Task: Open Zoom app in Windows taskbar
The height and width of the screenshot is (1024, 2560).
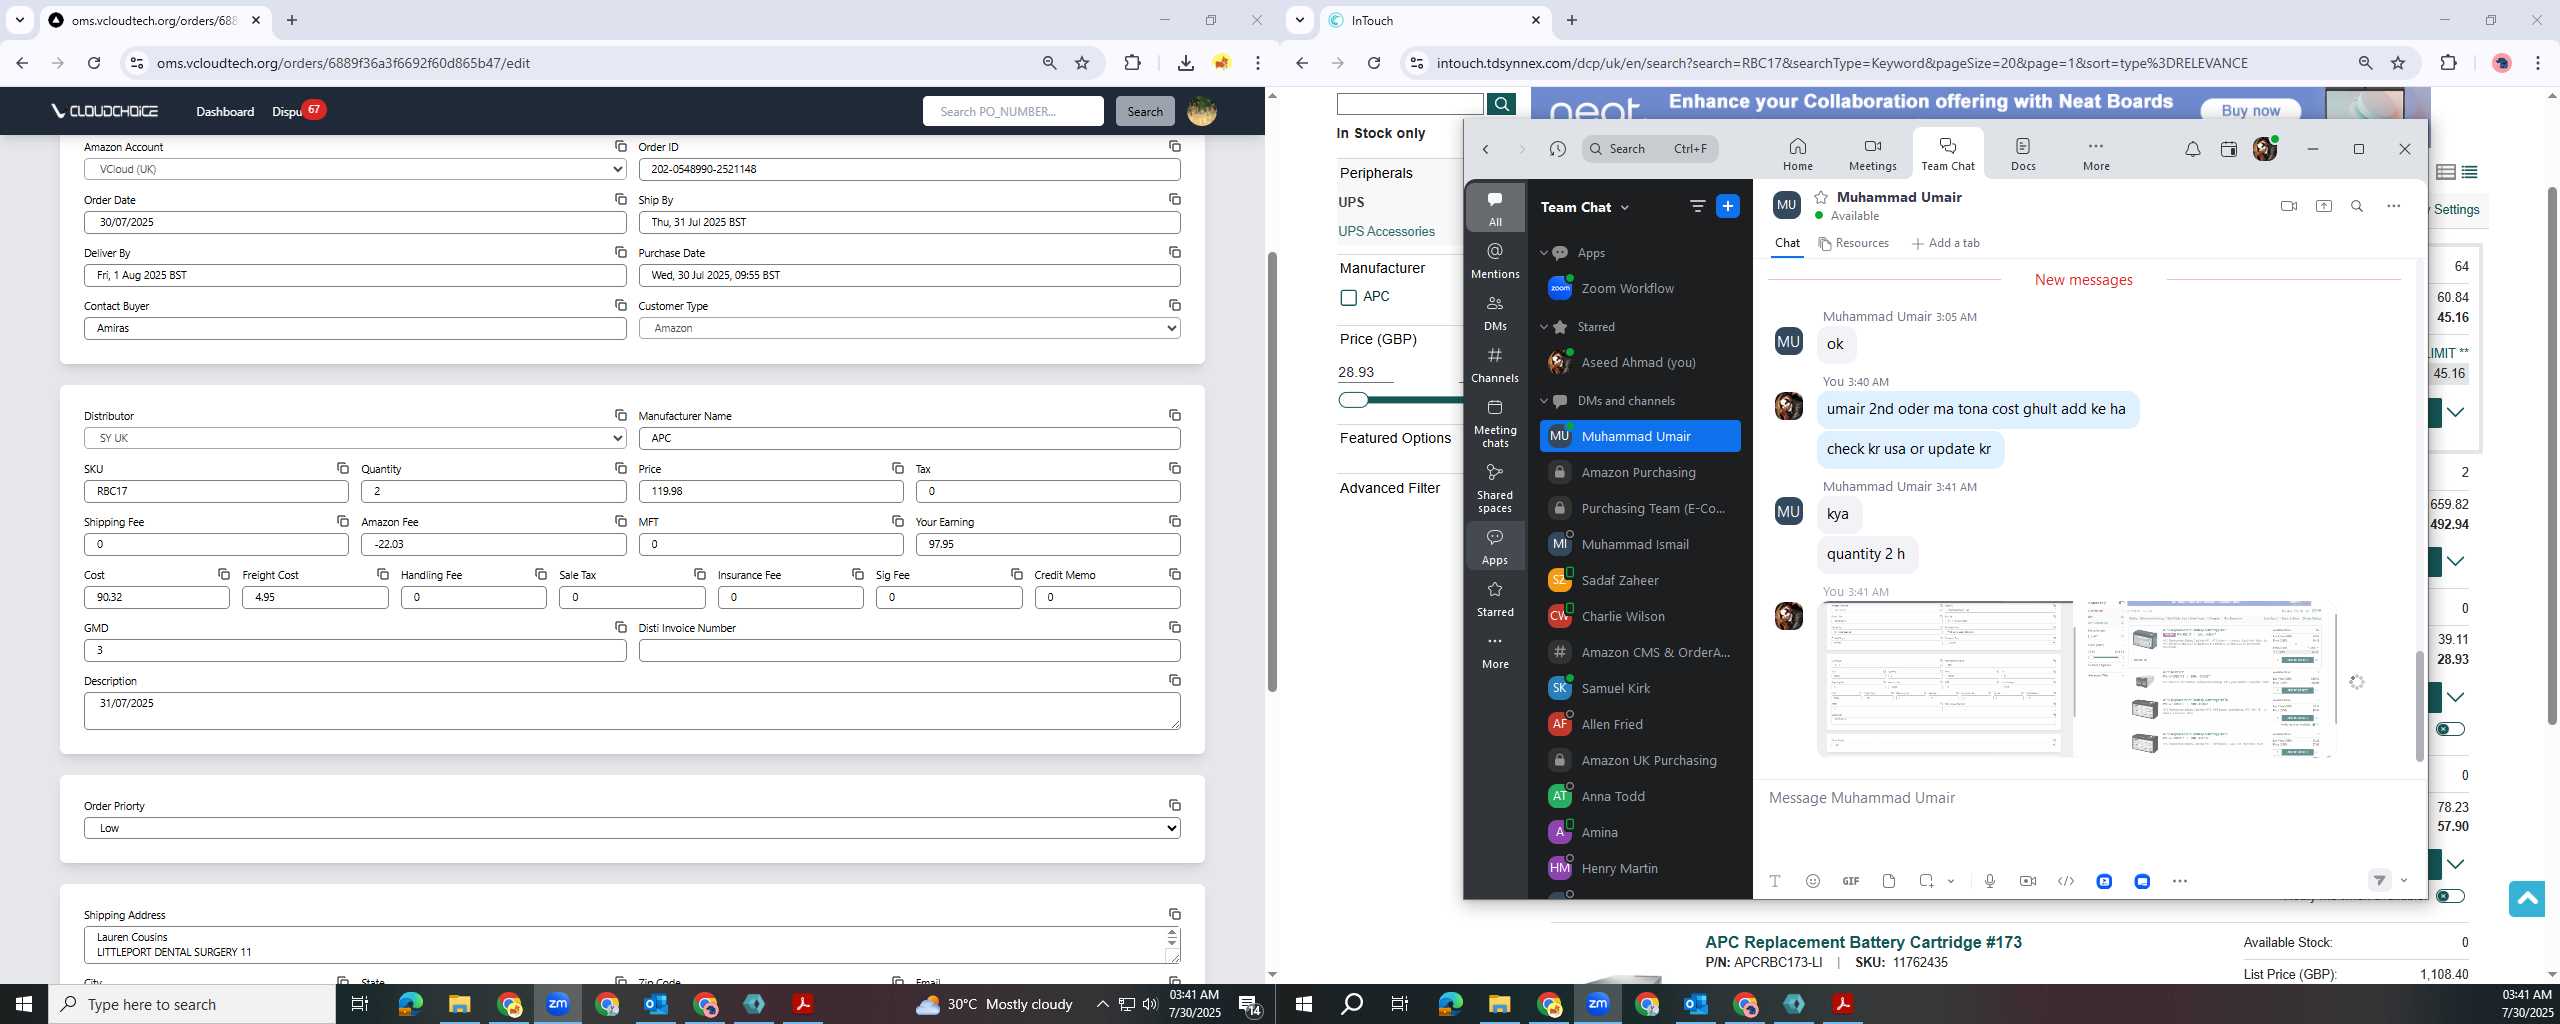Action: (x=557, y=1004)
